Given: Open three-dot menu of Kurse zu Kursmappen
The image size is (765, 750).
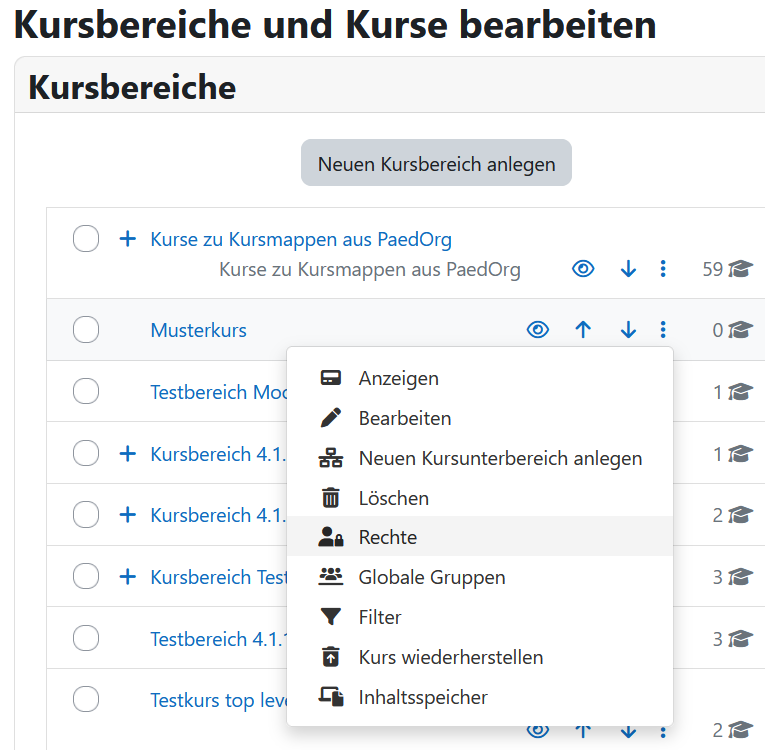Looking at the screenshot, I should [663, 269].
